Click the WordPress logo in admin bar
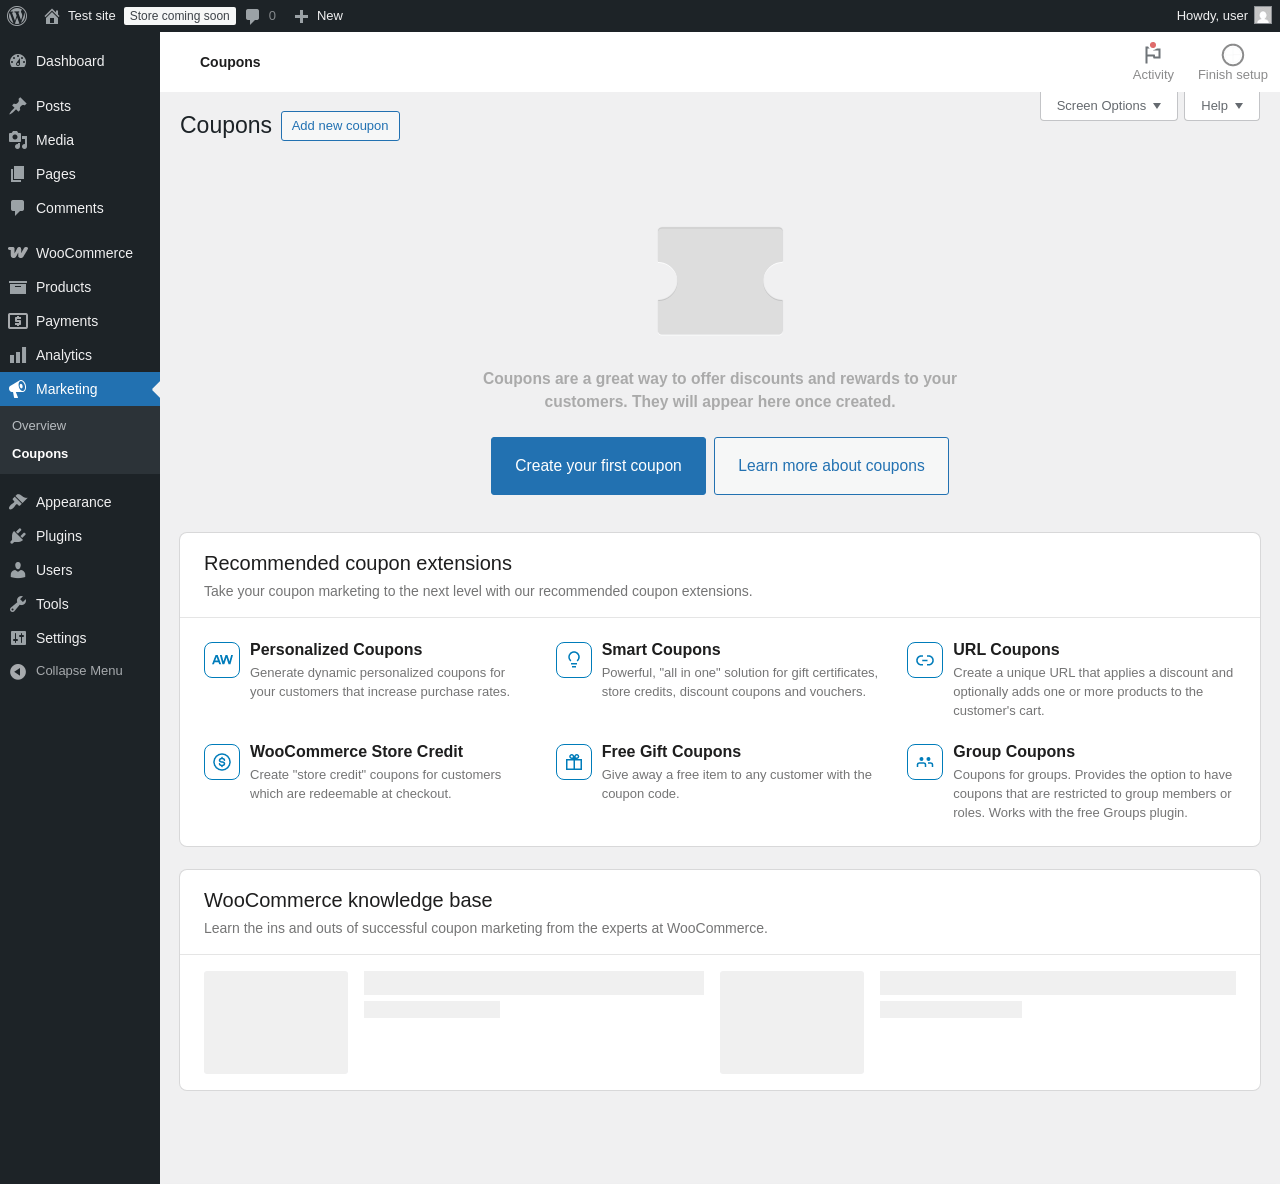 point(17,16)
